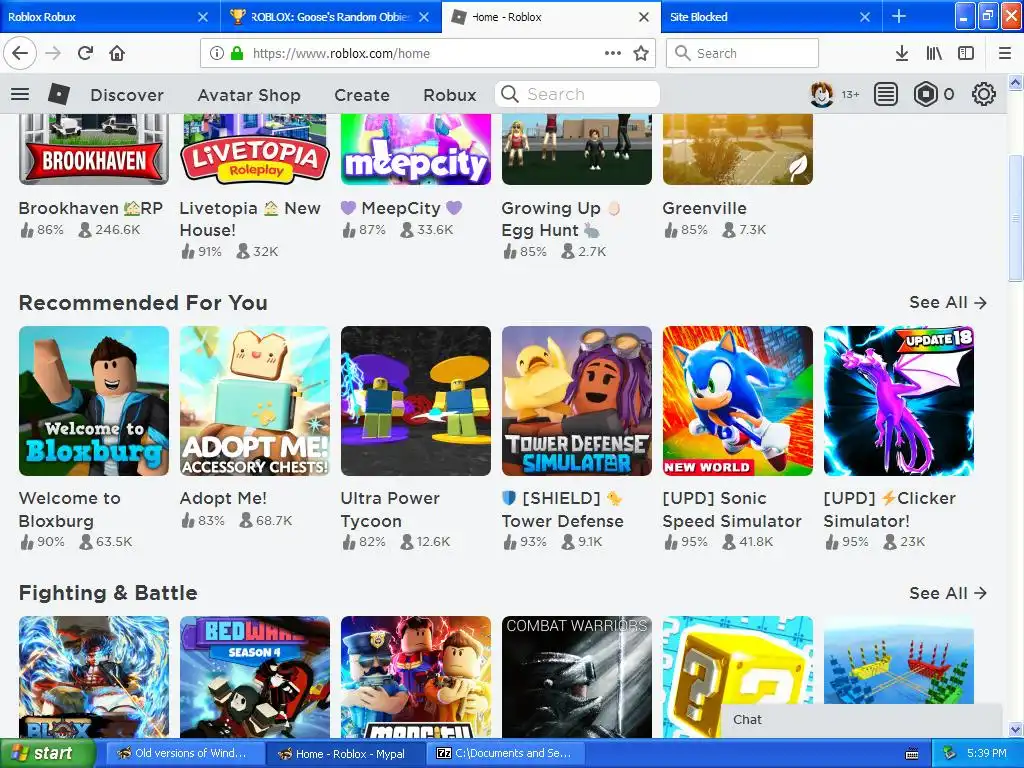The height and width of the screenshot is (768, 1024).
Task: Close Goose's Random Obbies tab
Action: click(x=424, y=16)
